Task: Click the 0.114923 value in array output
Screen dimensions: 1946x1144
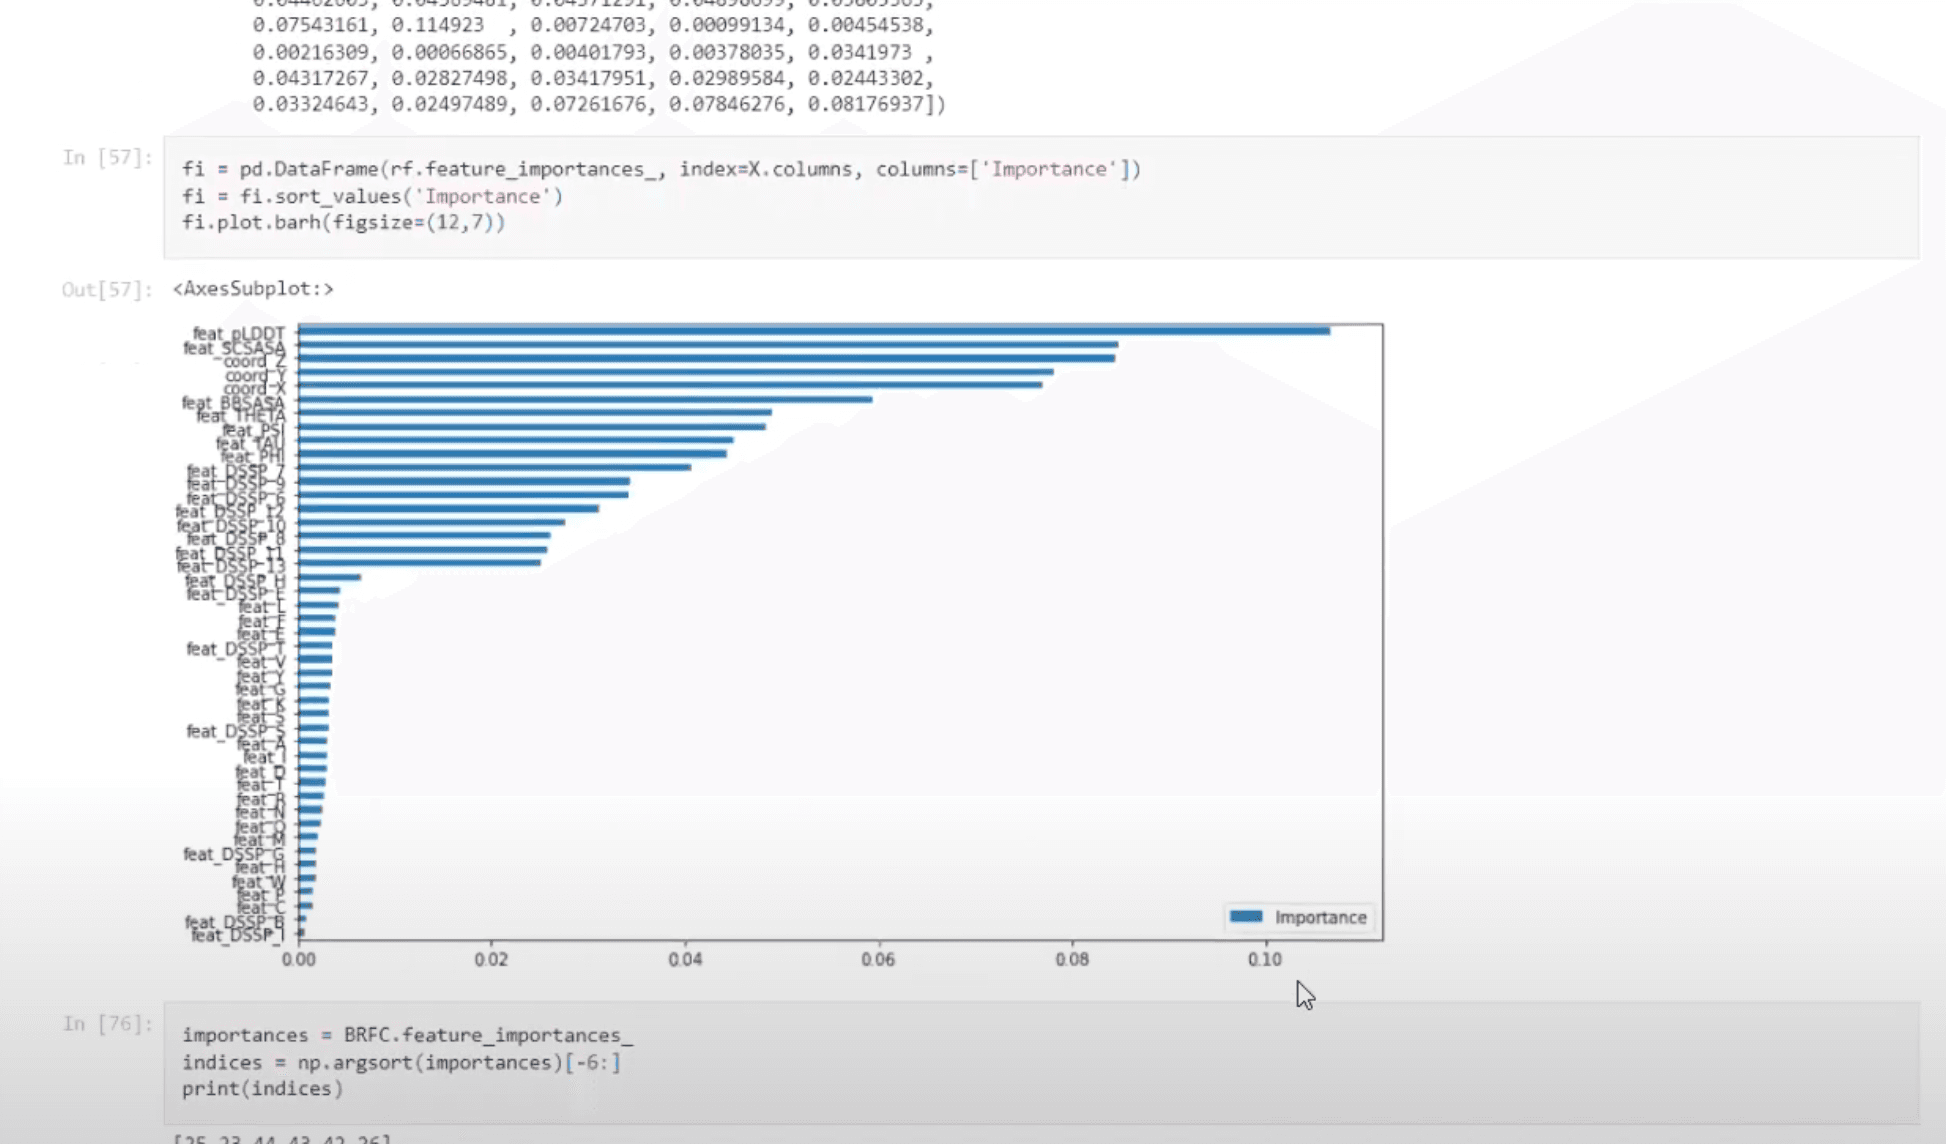Action: [437, 25]
